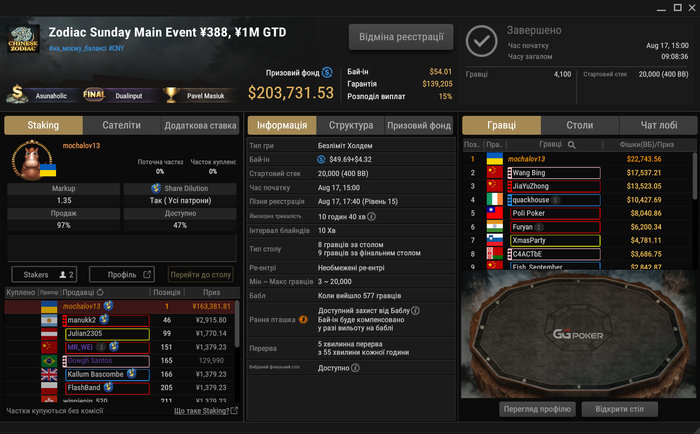The height and width of the screenshot is (434, 700).
Task: Click the Куплено column header
Action: coord(21,292)
